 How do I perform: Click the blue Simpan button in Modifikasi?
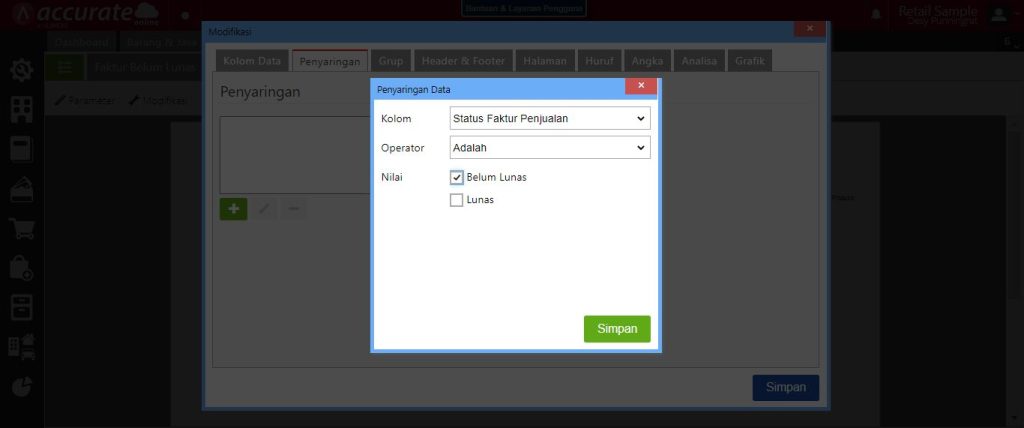point(785,388)
